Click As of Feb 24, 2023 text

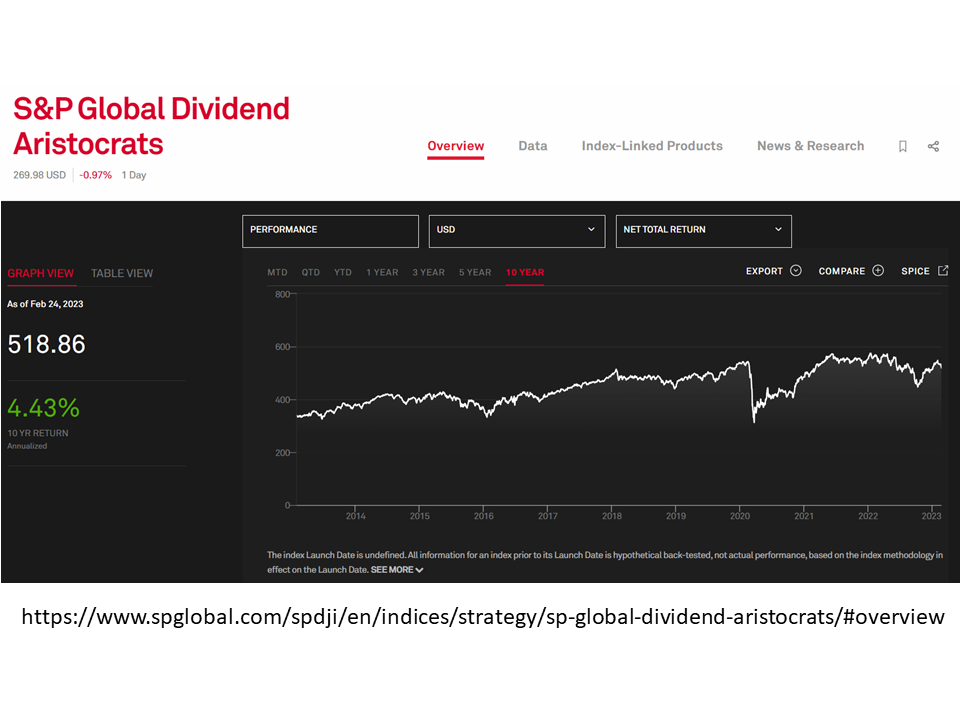pos(45,304)
